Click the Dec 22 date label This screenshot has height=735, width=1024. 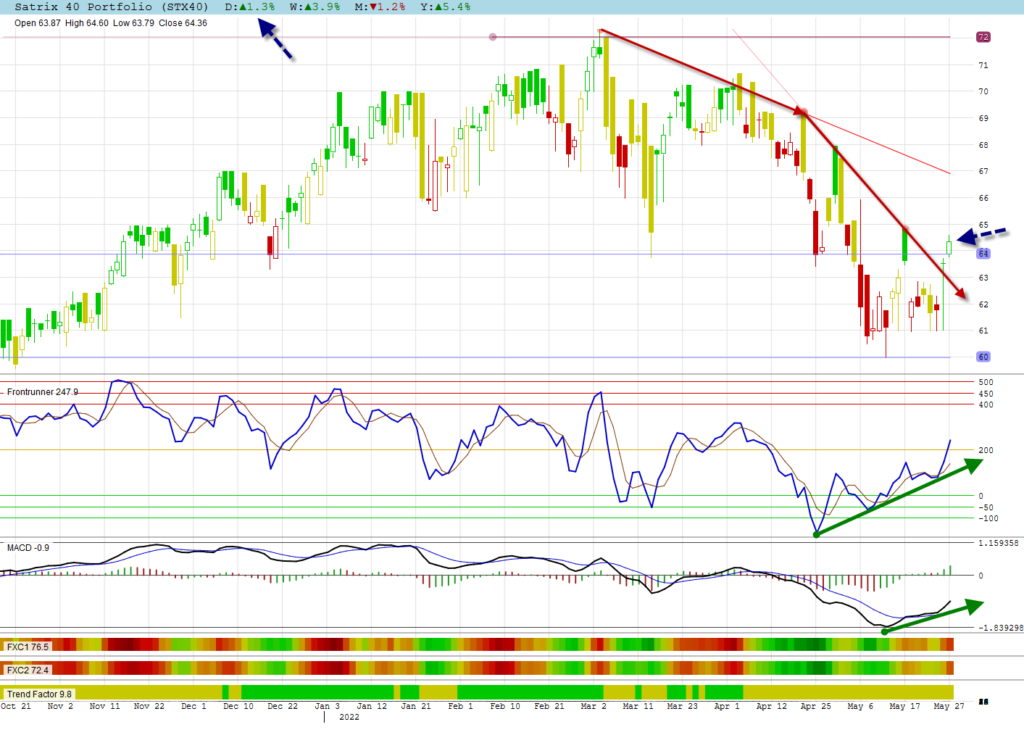tap(283, 706)
